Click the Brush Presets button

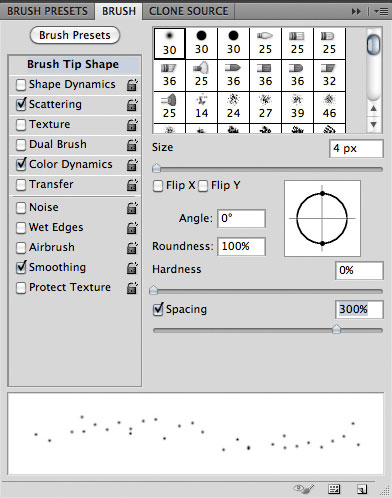coord(75,35)
